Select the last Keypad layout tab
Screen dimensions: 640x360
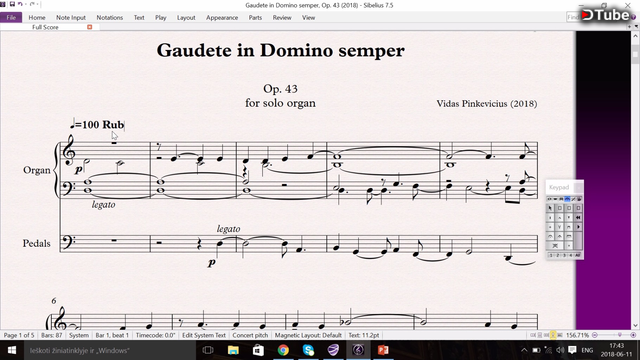(x=579, y=199)
